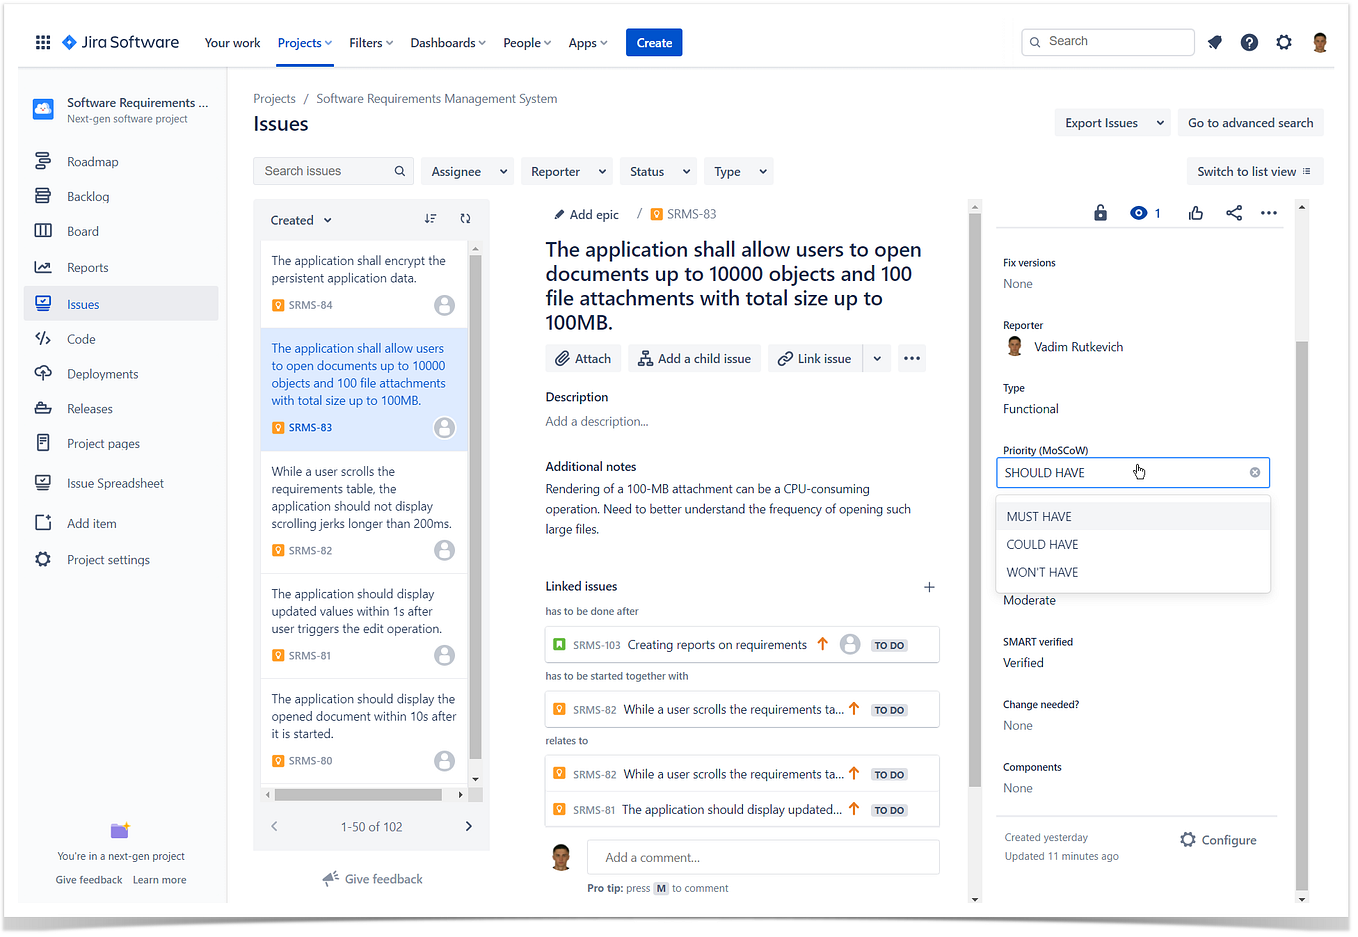Open the Deployments panel
Image resolution: width=1358 pixels, height=937 pixels.
104,373
